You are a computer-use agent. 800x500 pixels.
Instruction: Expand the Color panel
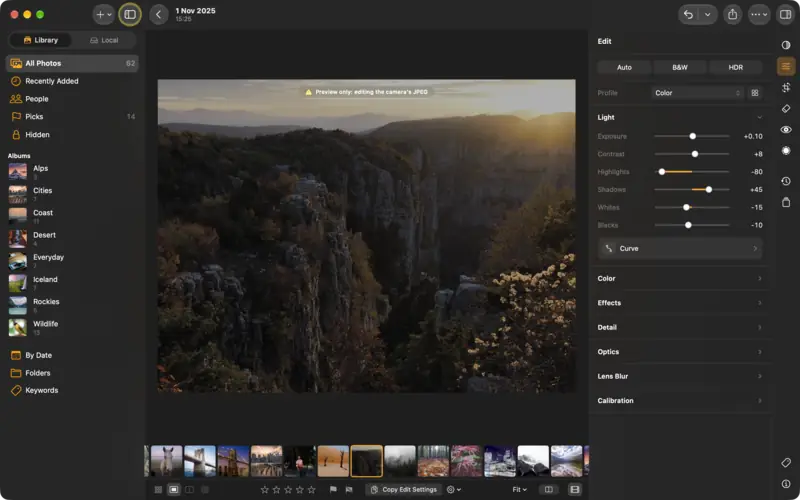pyautogui.click(x=680, y=279)
